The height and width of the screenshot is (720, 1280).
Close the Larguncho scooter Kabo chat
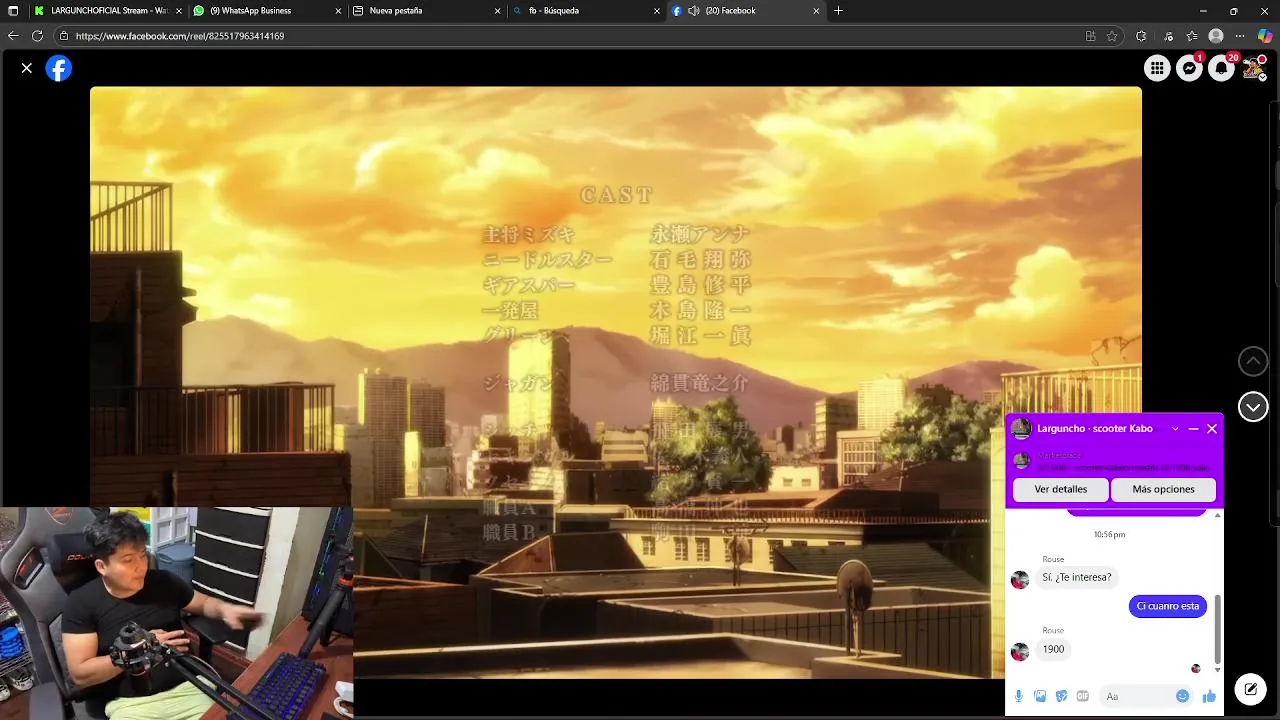(x=1212, y=429)
